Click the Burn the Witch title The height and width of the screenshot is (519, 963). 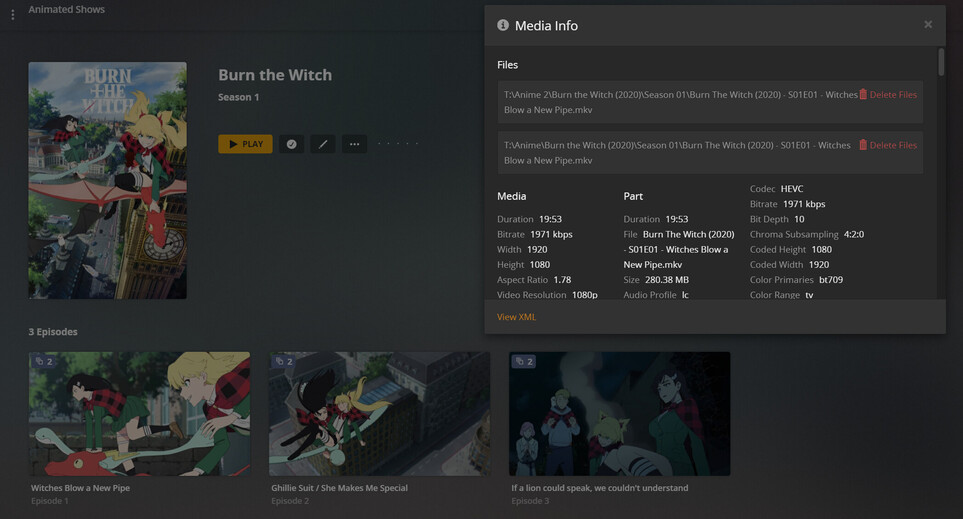[x=275, y=75]
